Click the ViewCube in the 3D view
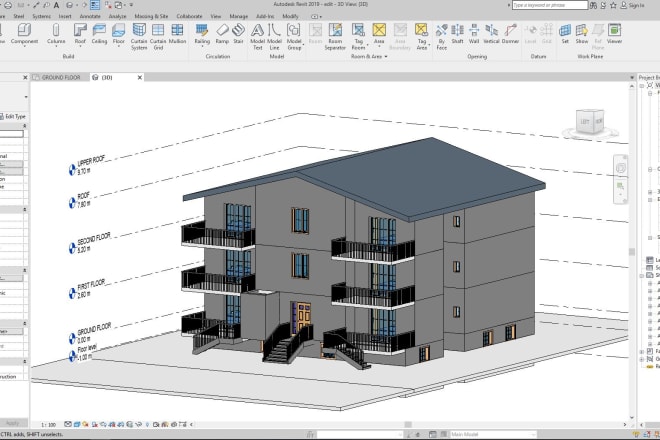 pos(589,122)
